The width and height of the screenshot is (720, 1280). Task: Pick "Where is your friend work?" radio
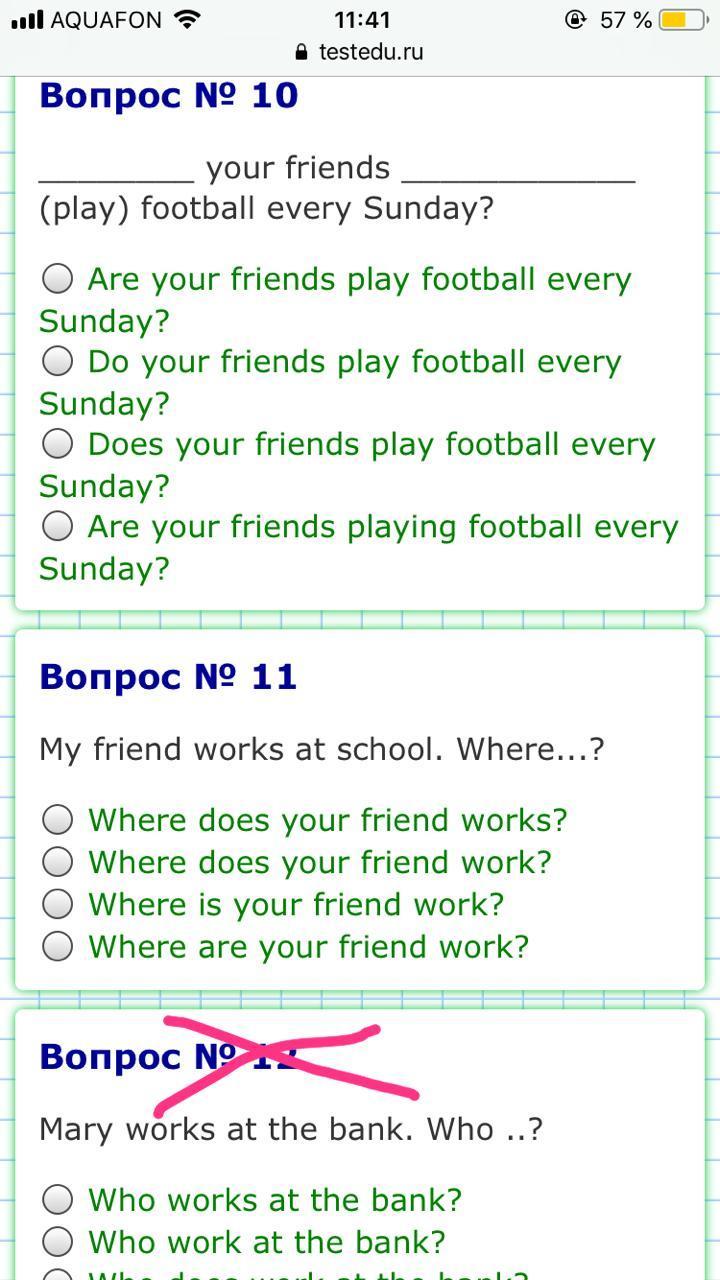58,904
